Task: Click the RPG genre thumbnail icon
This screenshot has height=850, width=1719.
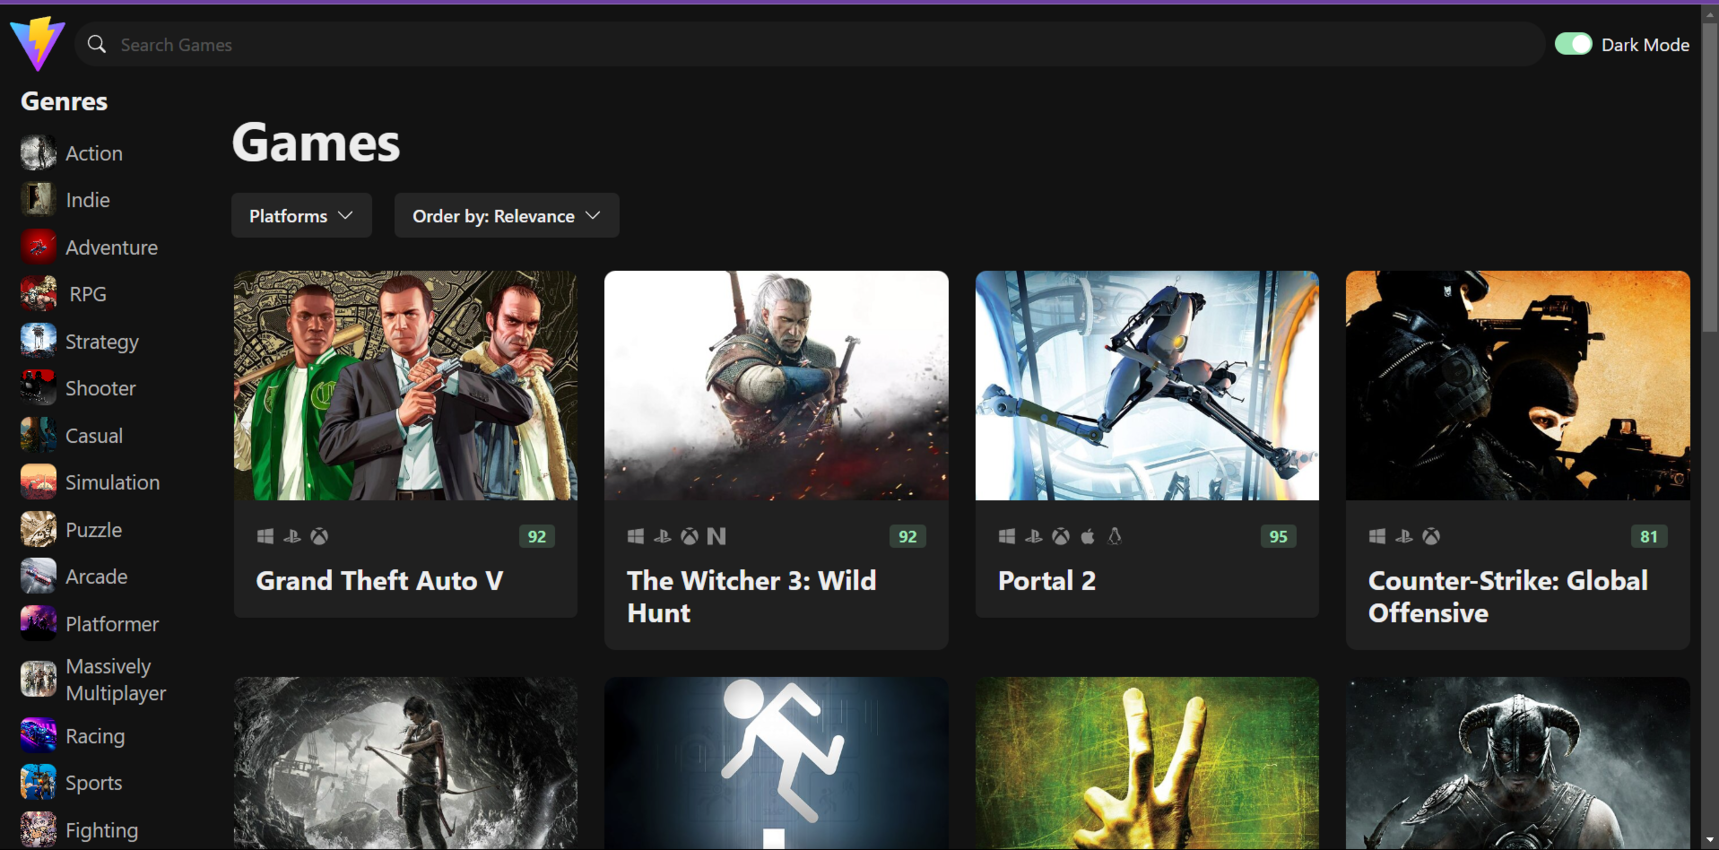Action: coord(38,294)
